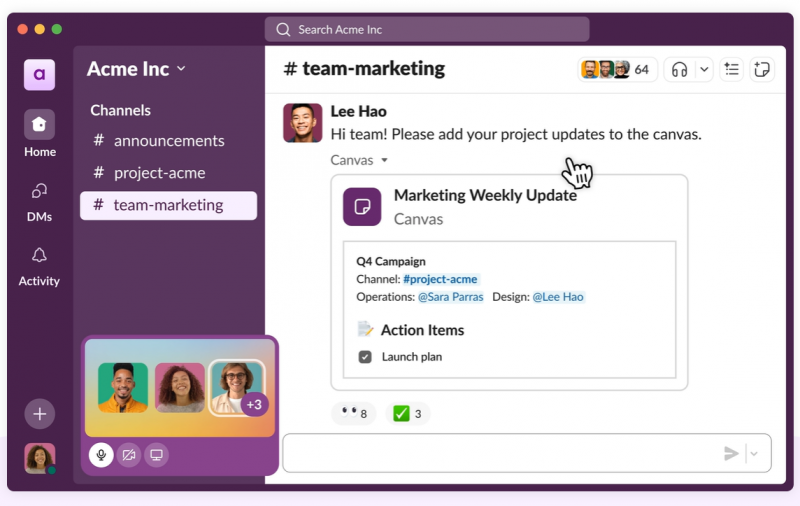Click the eyes emoji reaction
This screenshot has width=800, height=506.
click(x=353, y=413)
